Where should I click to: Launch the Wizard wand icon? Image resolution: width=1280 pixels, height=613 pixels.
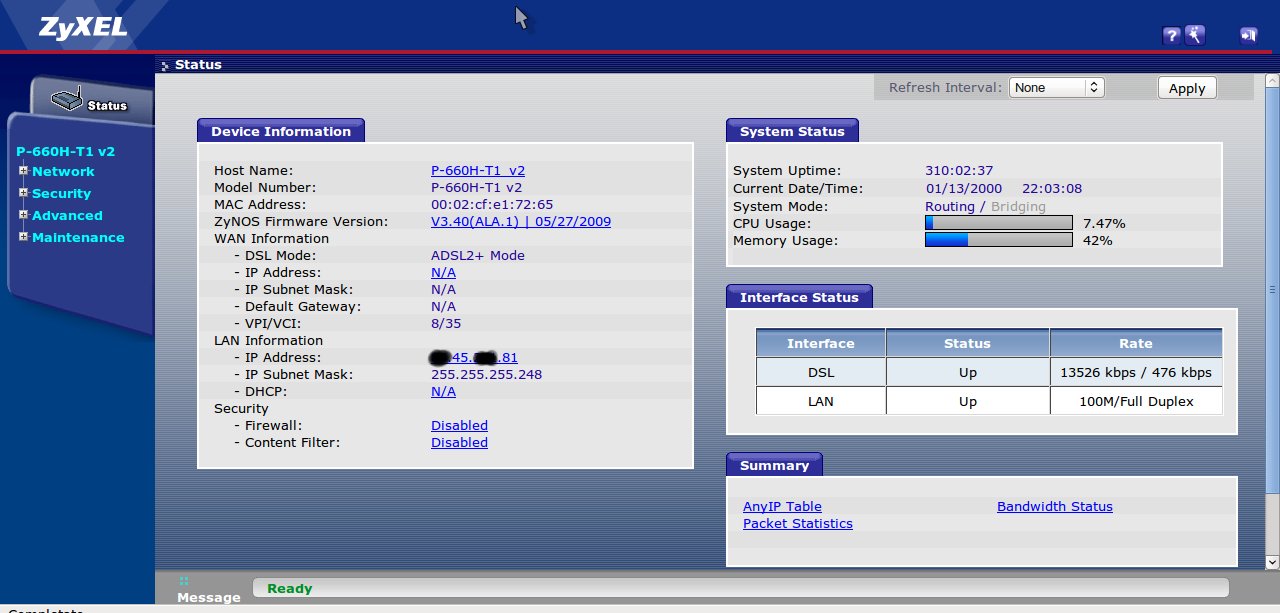click(1195, 36)
